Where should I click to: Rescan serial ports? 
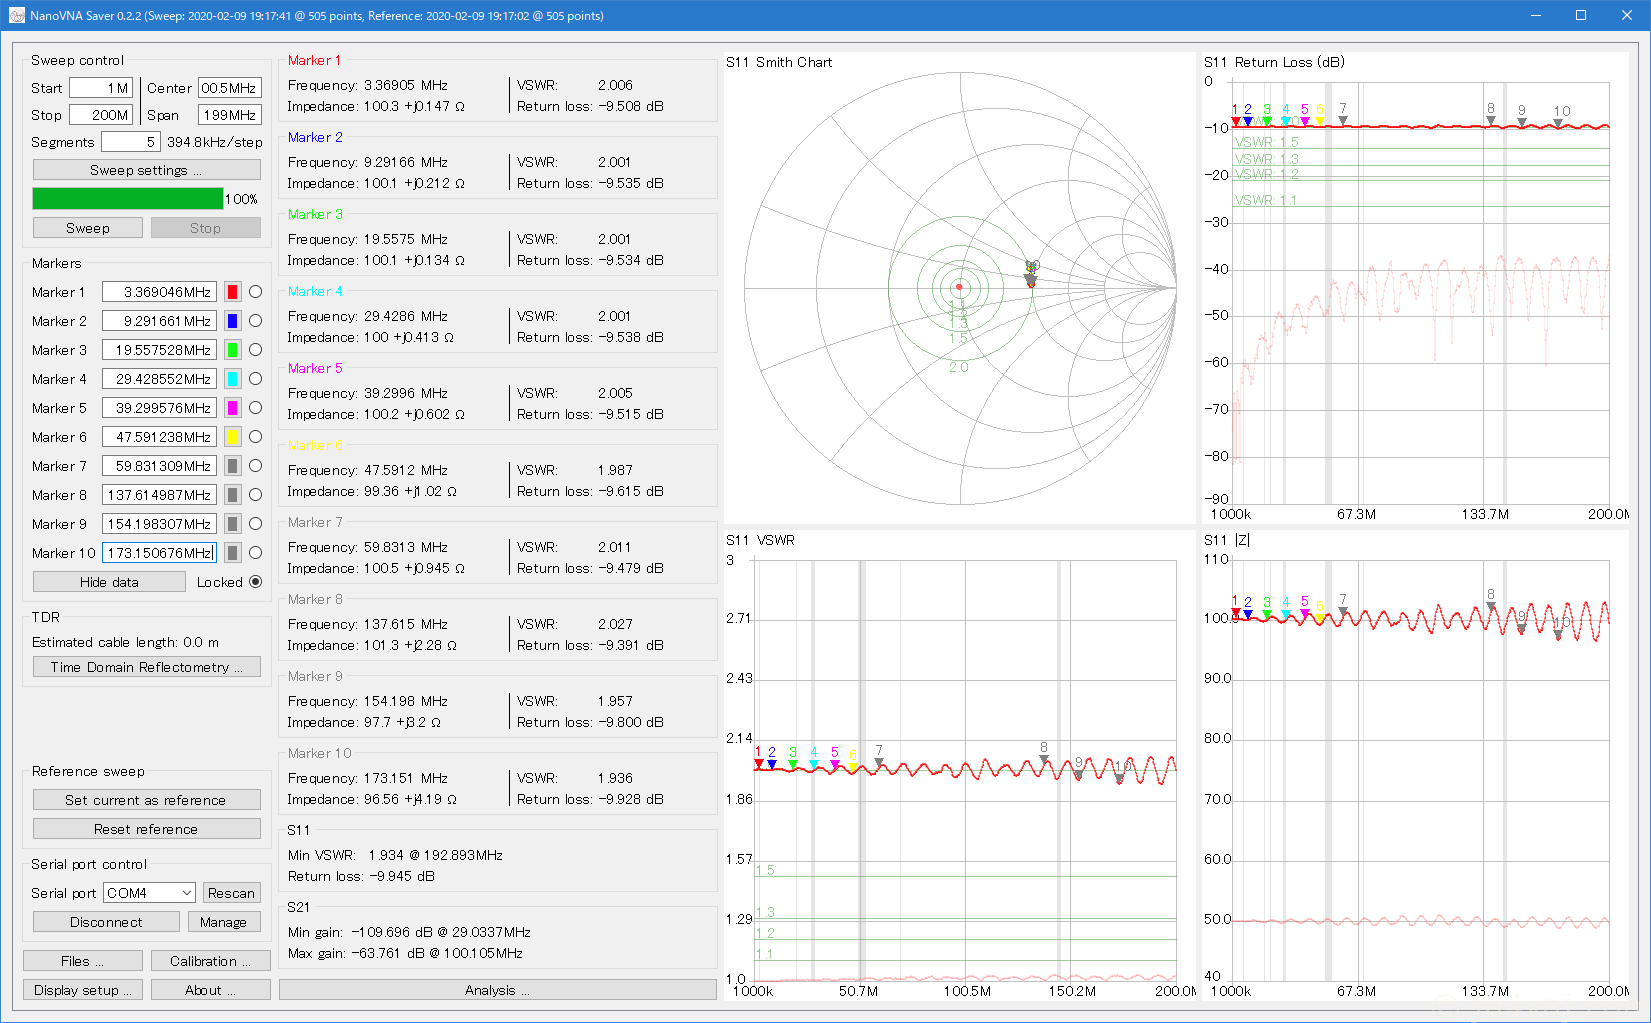pyautogui.click(x=231, y=893)
